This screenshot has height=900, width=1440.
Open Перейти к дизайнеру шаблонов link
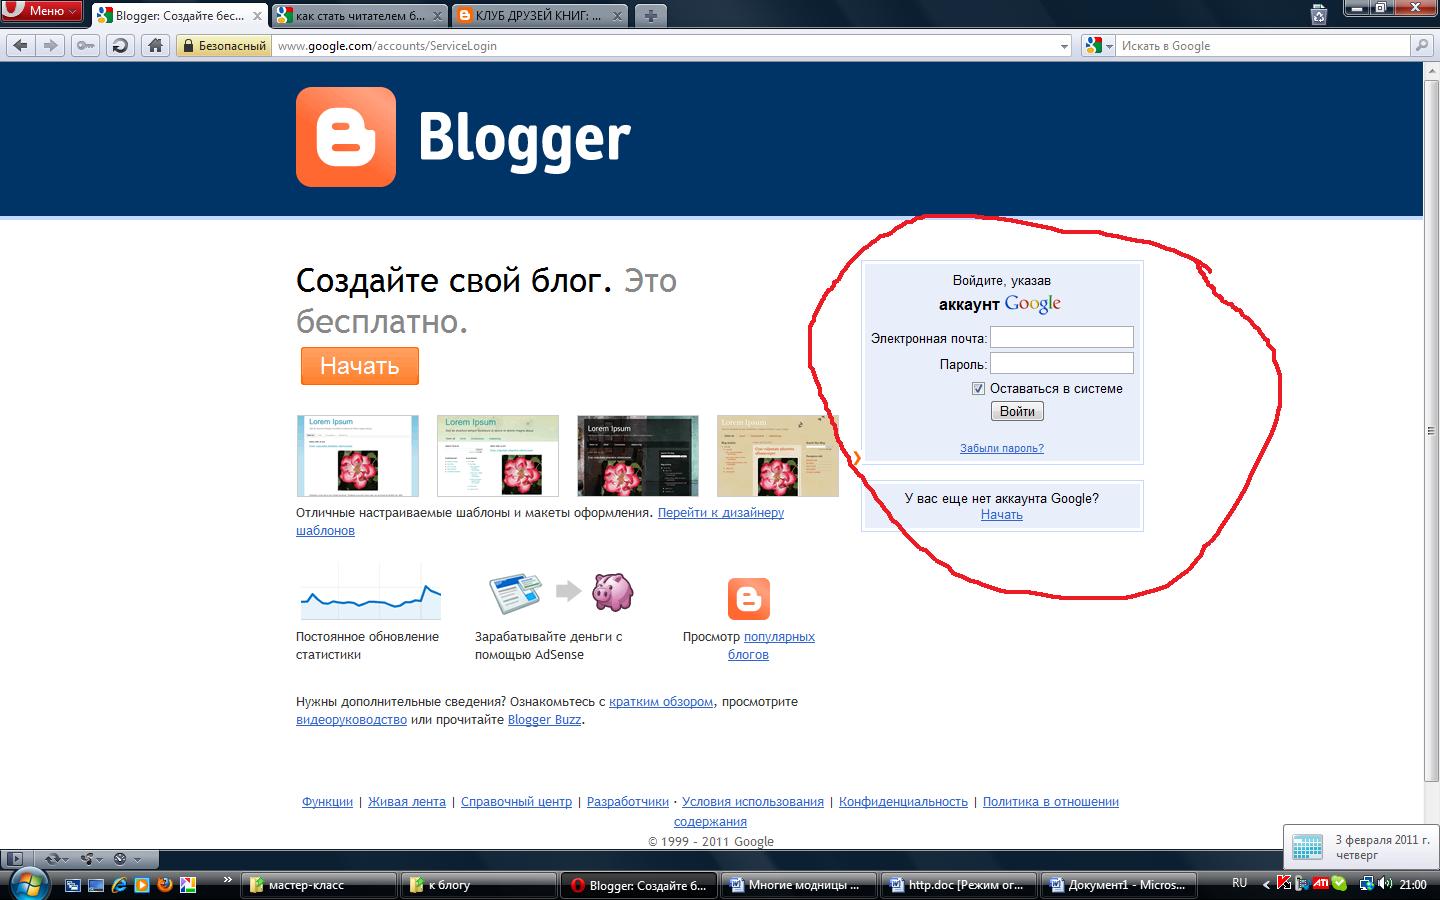click(540, 521)
